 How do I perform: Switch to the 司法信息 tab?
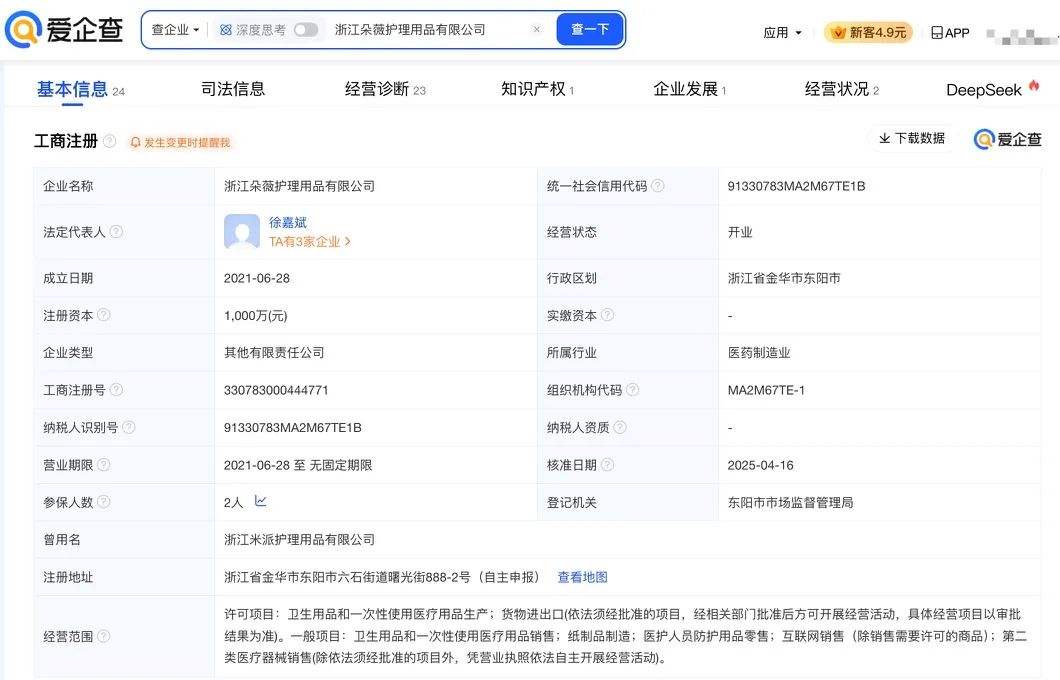click(x=232, y=88)
